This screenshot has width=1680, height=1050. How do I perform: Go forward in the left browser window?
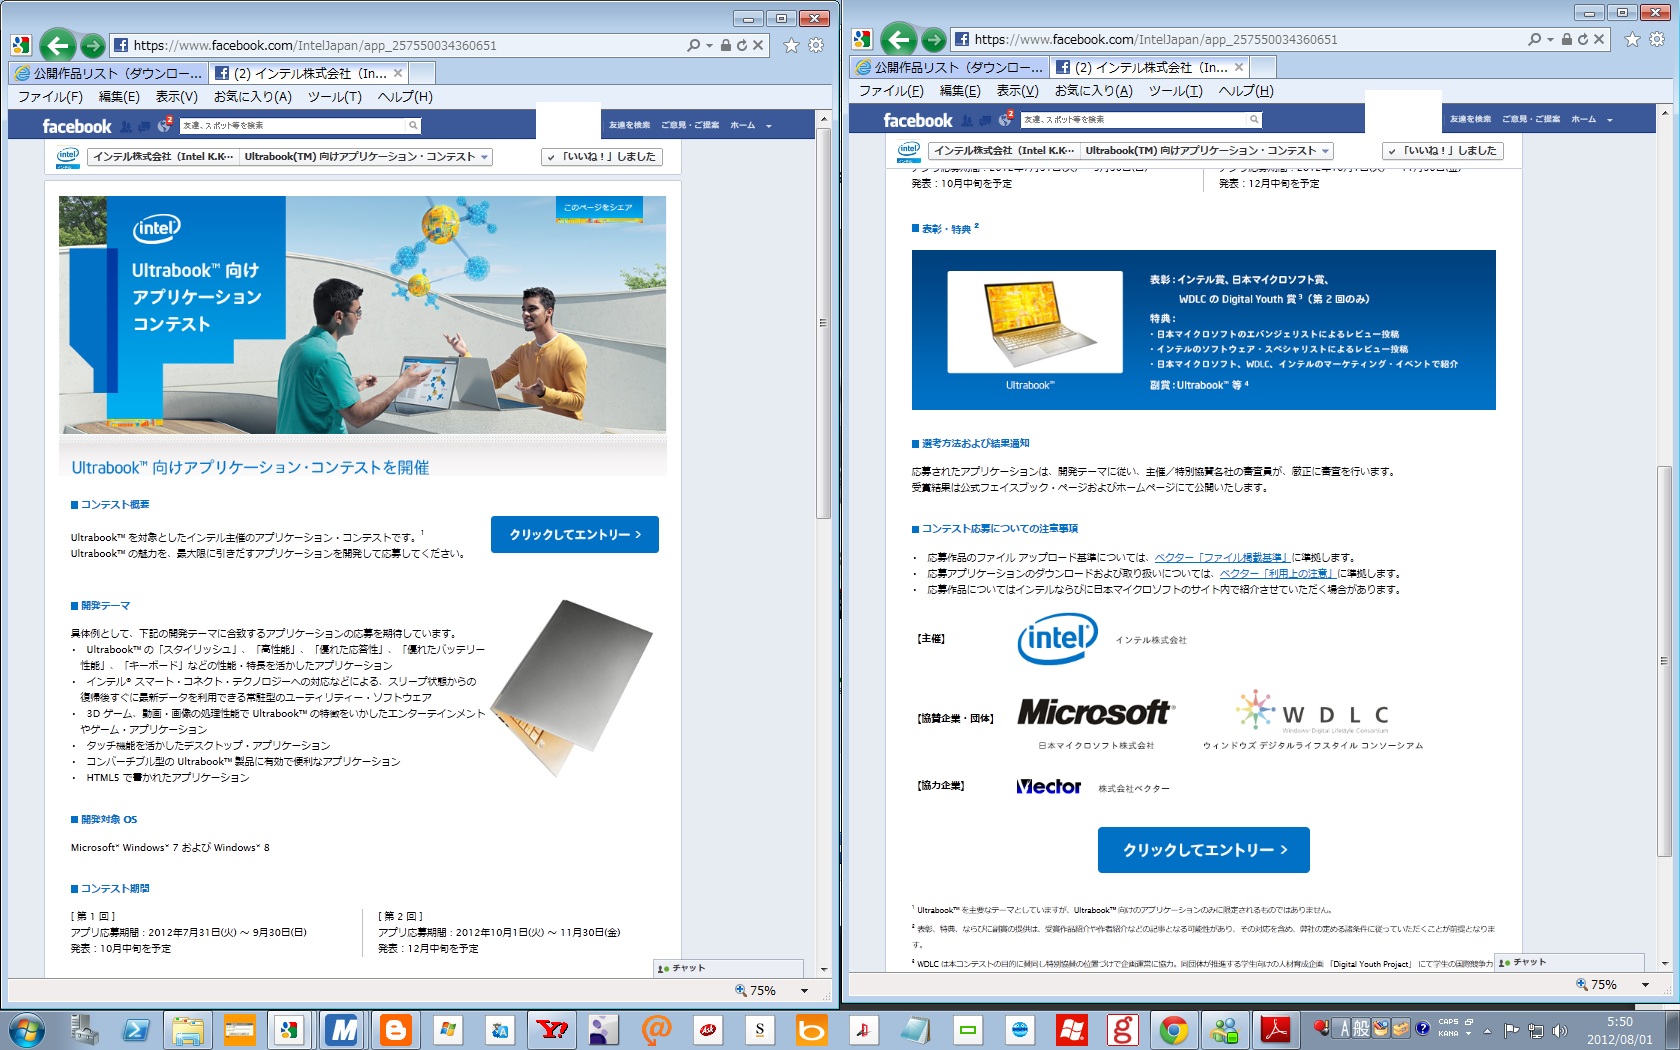point(92,45)
